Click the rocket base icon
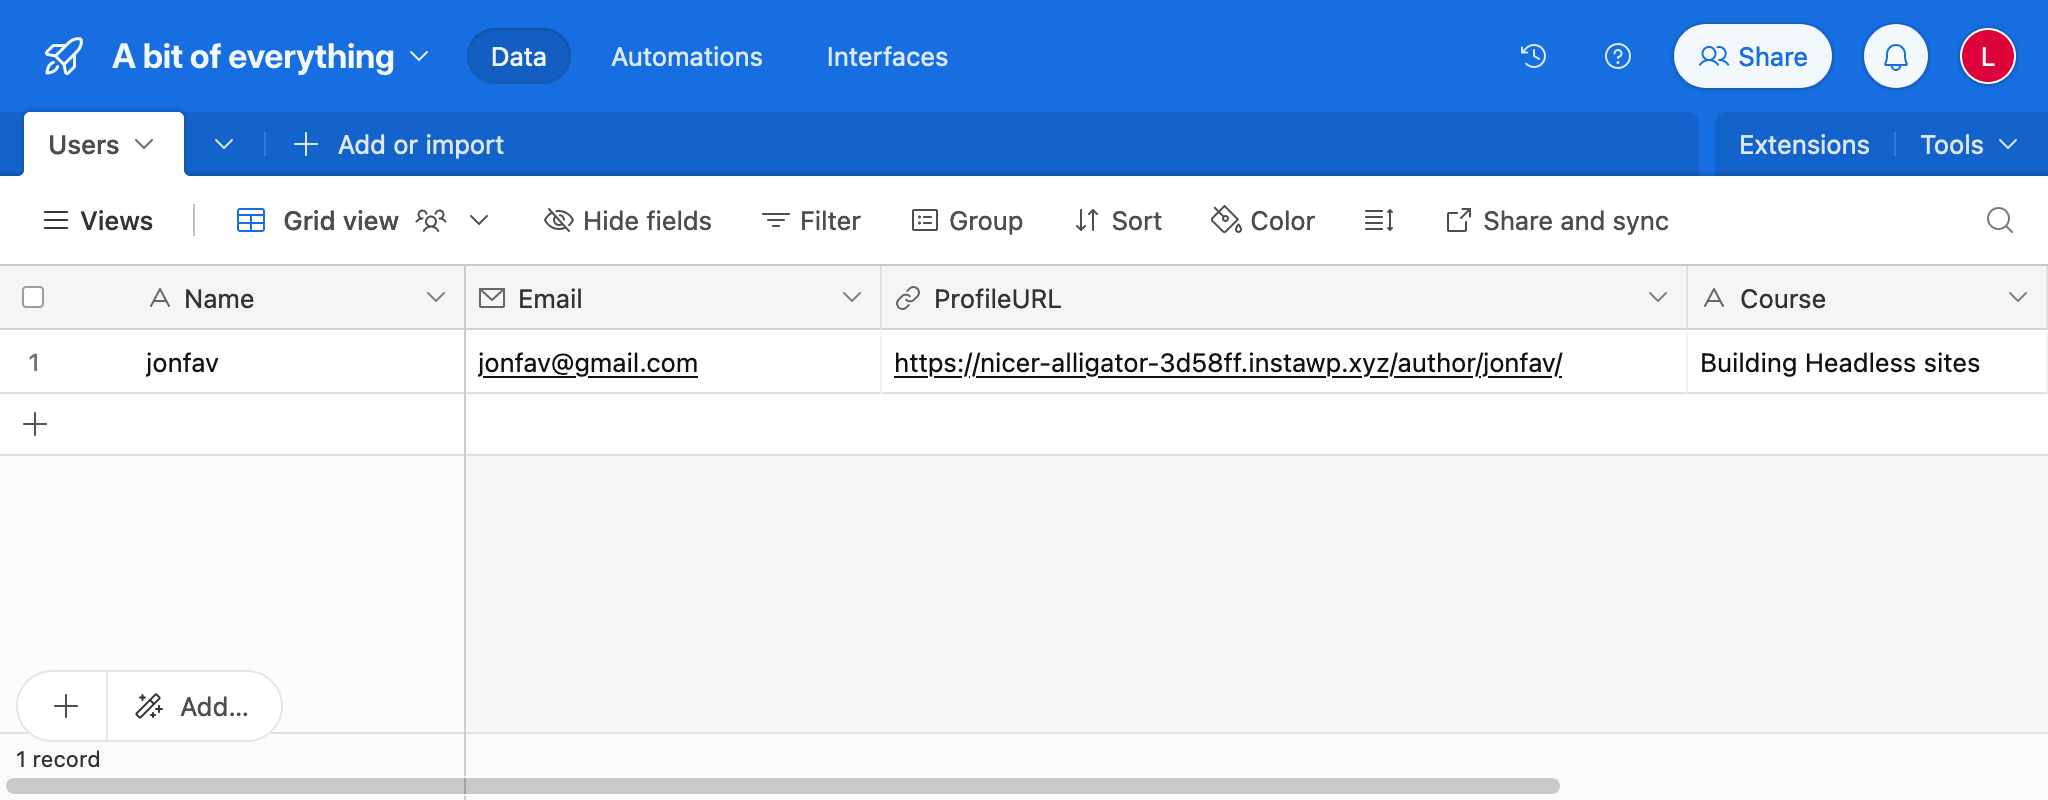The width and height of the screenshot is (2048, 800). tap(64, 57)
